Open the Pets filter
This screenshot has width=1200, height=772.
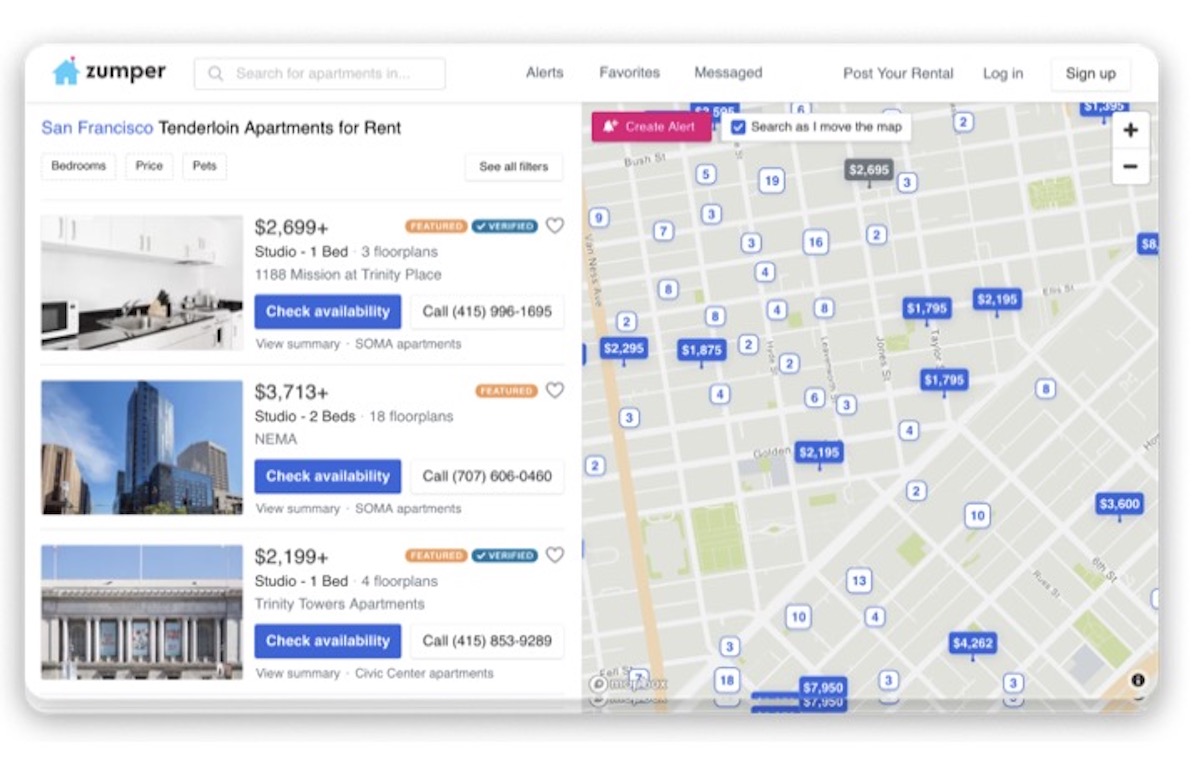click(x=204, y=166)
